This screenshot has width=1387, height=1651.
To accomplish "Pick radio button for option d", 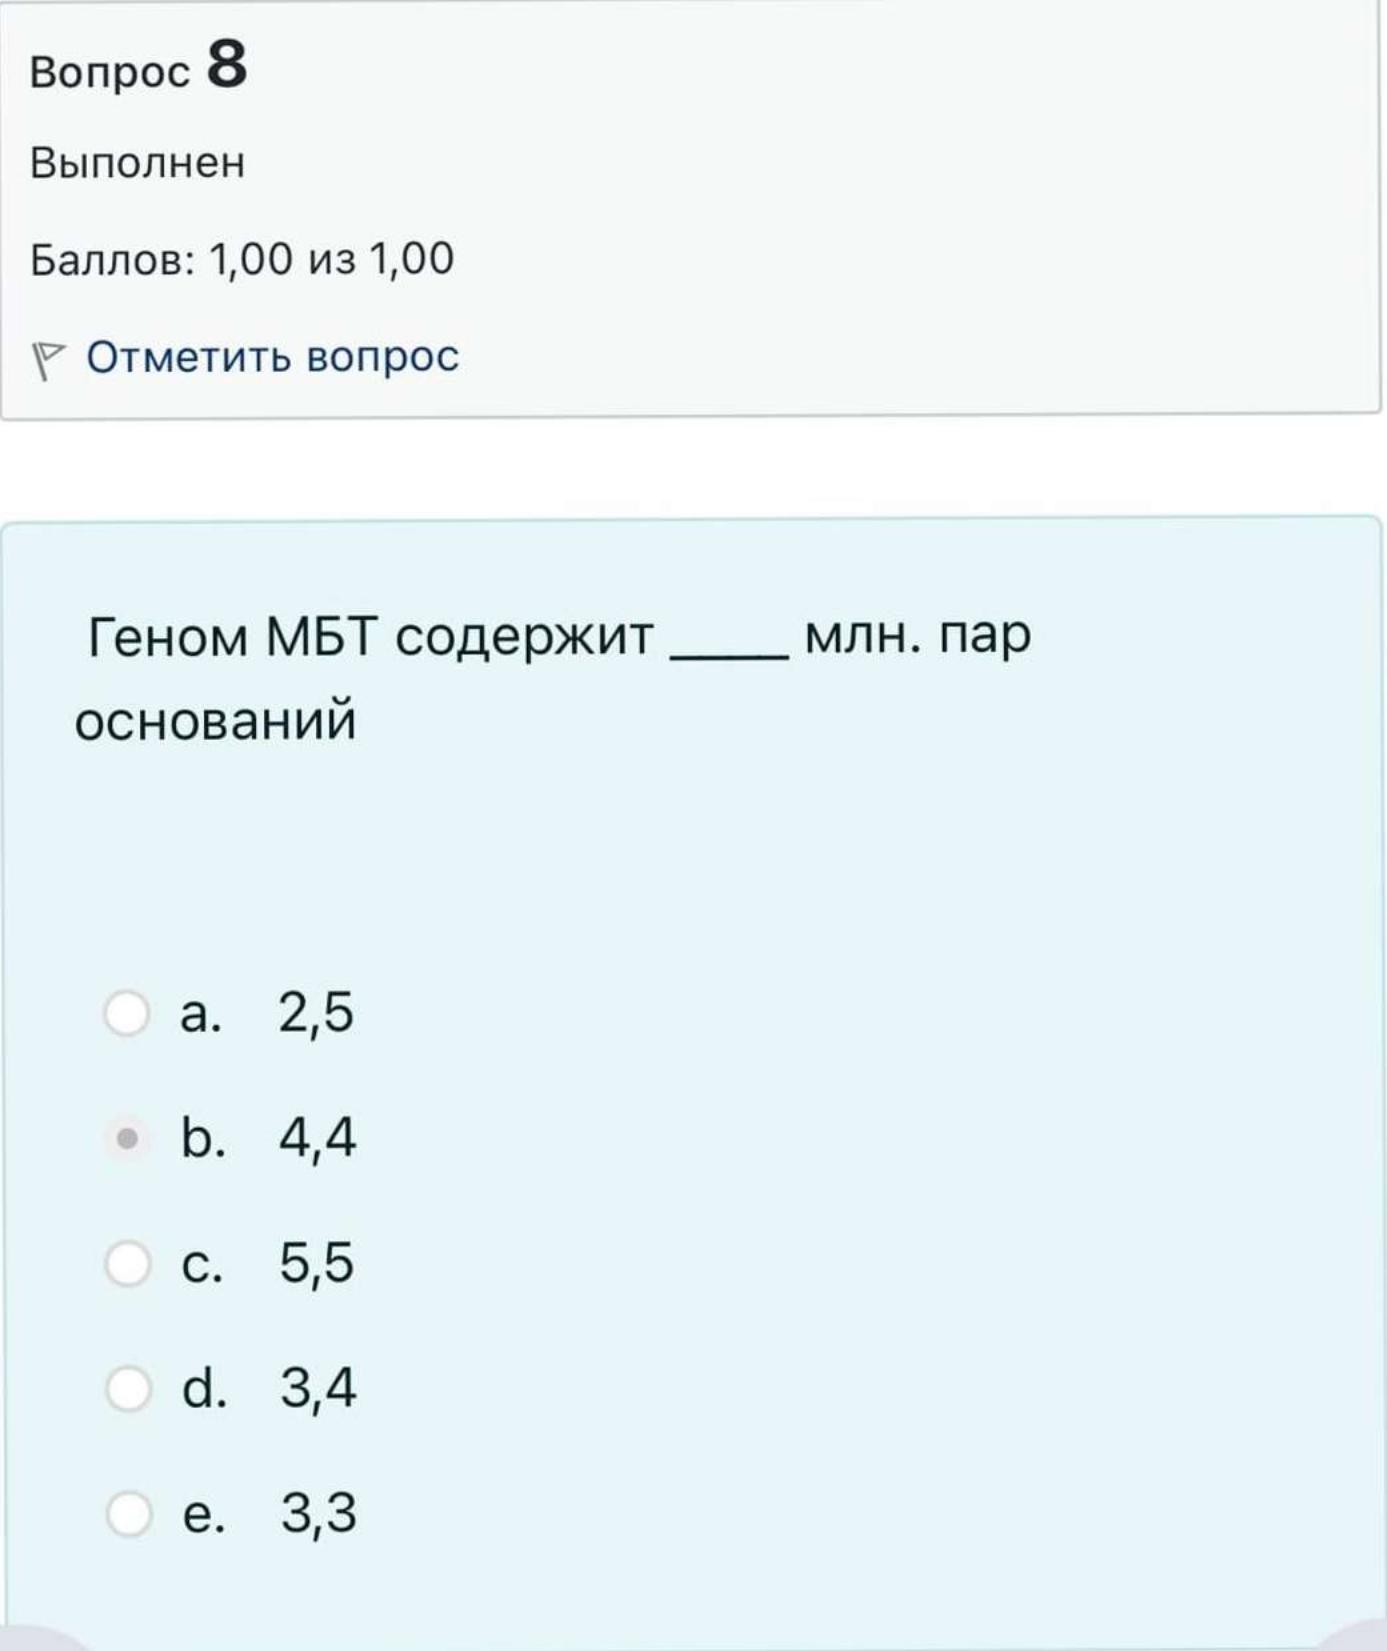I will [128, 1388].
